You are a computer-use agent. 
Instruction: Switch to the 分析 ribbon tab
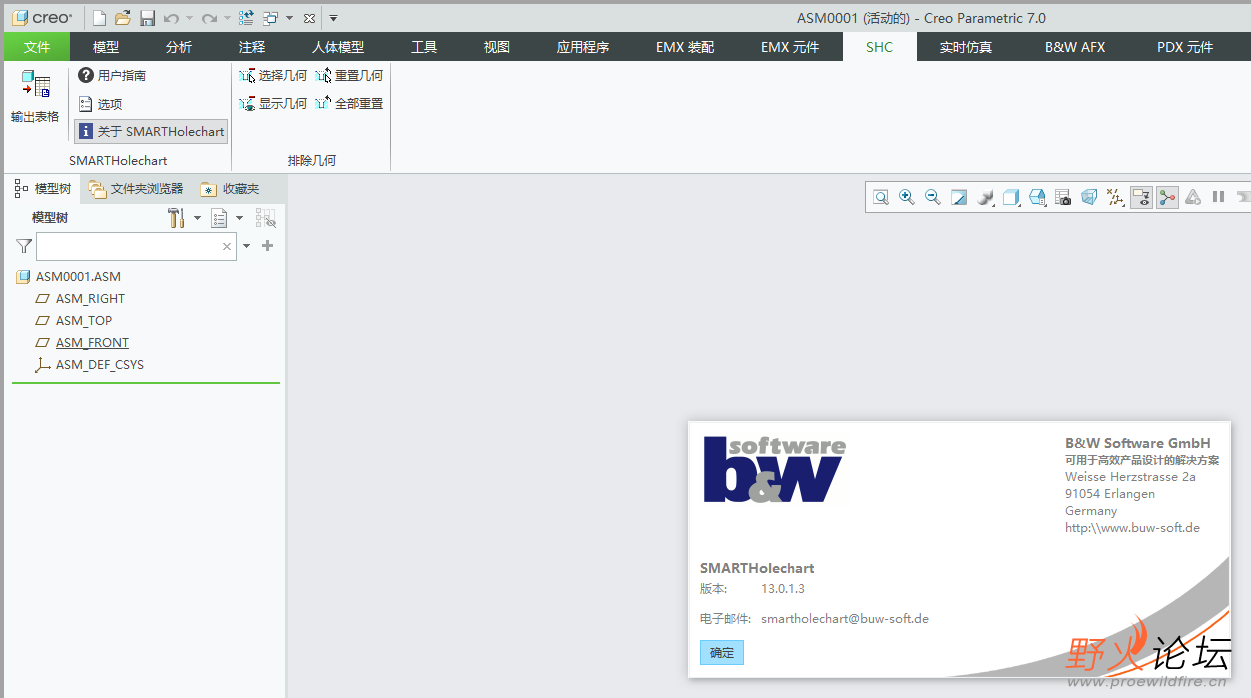[179, 47]
